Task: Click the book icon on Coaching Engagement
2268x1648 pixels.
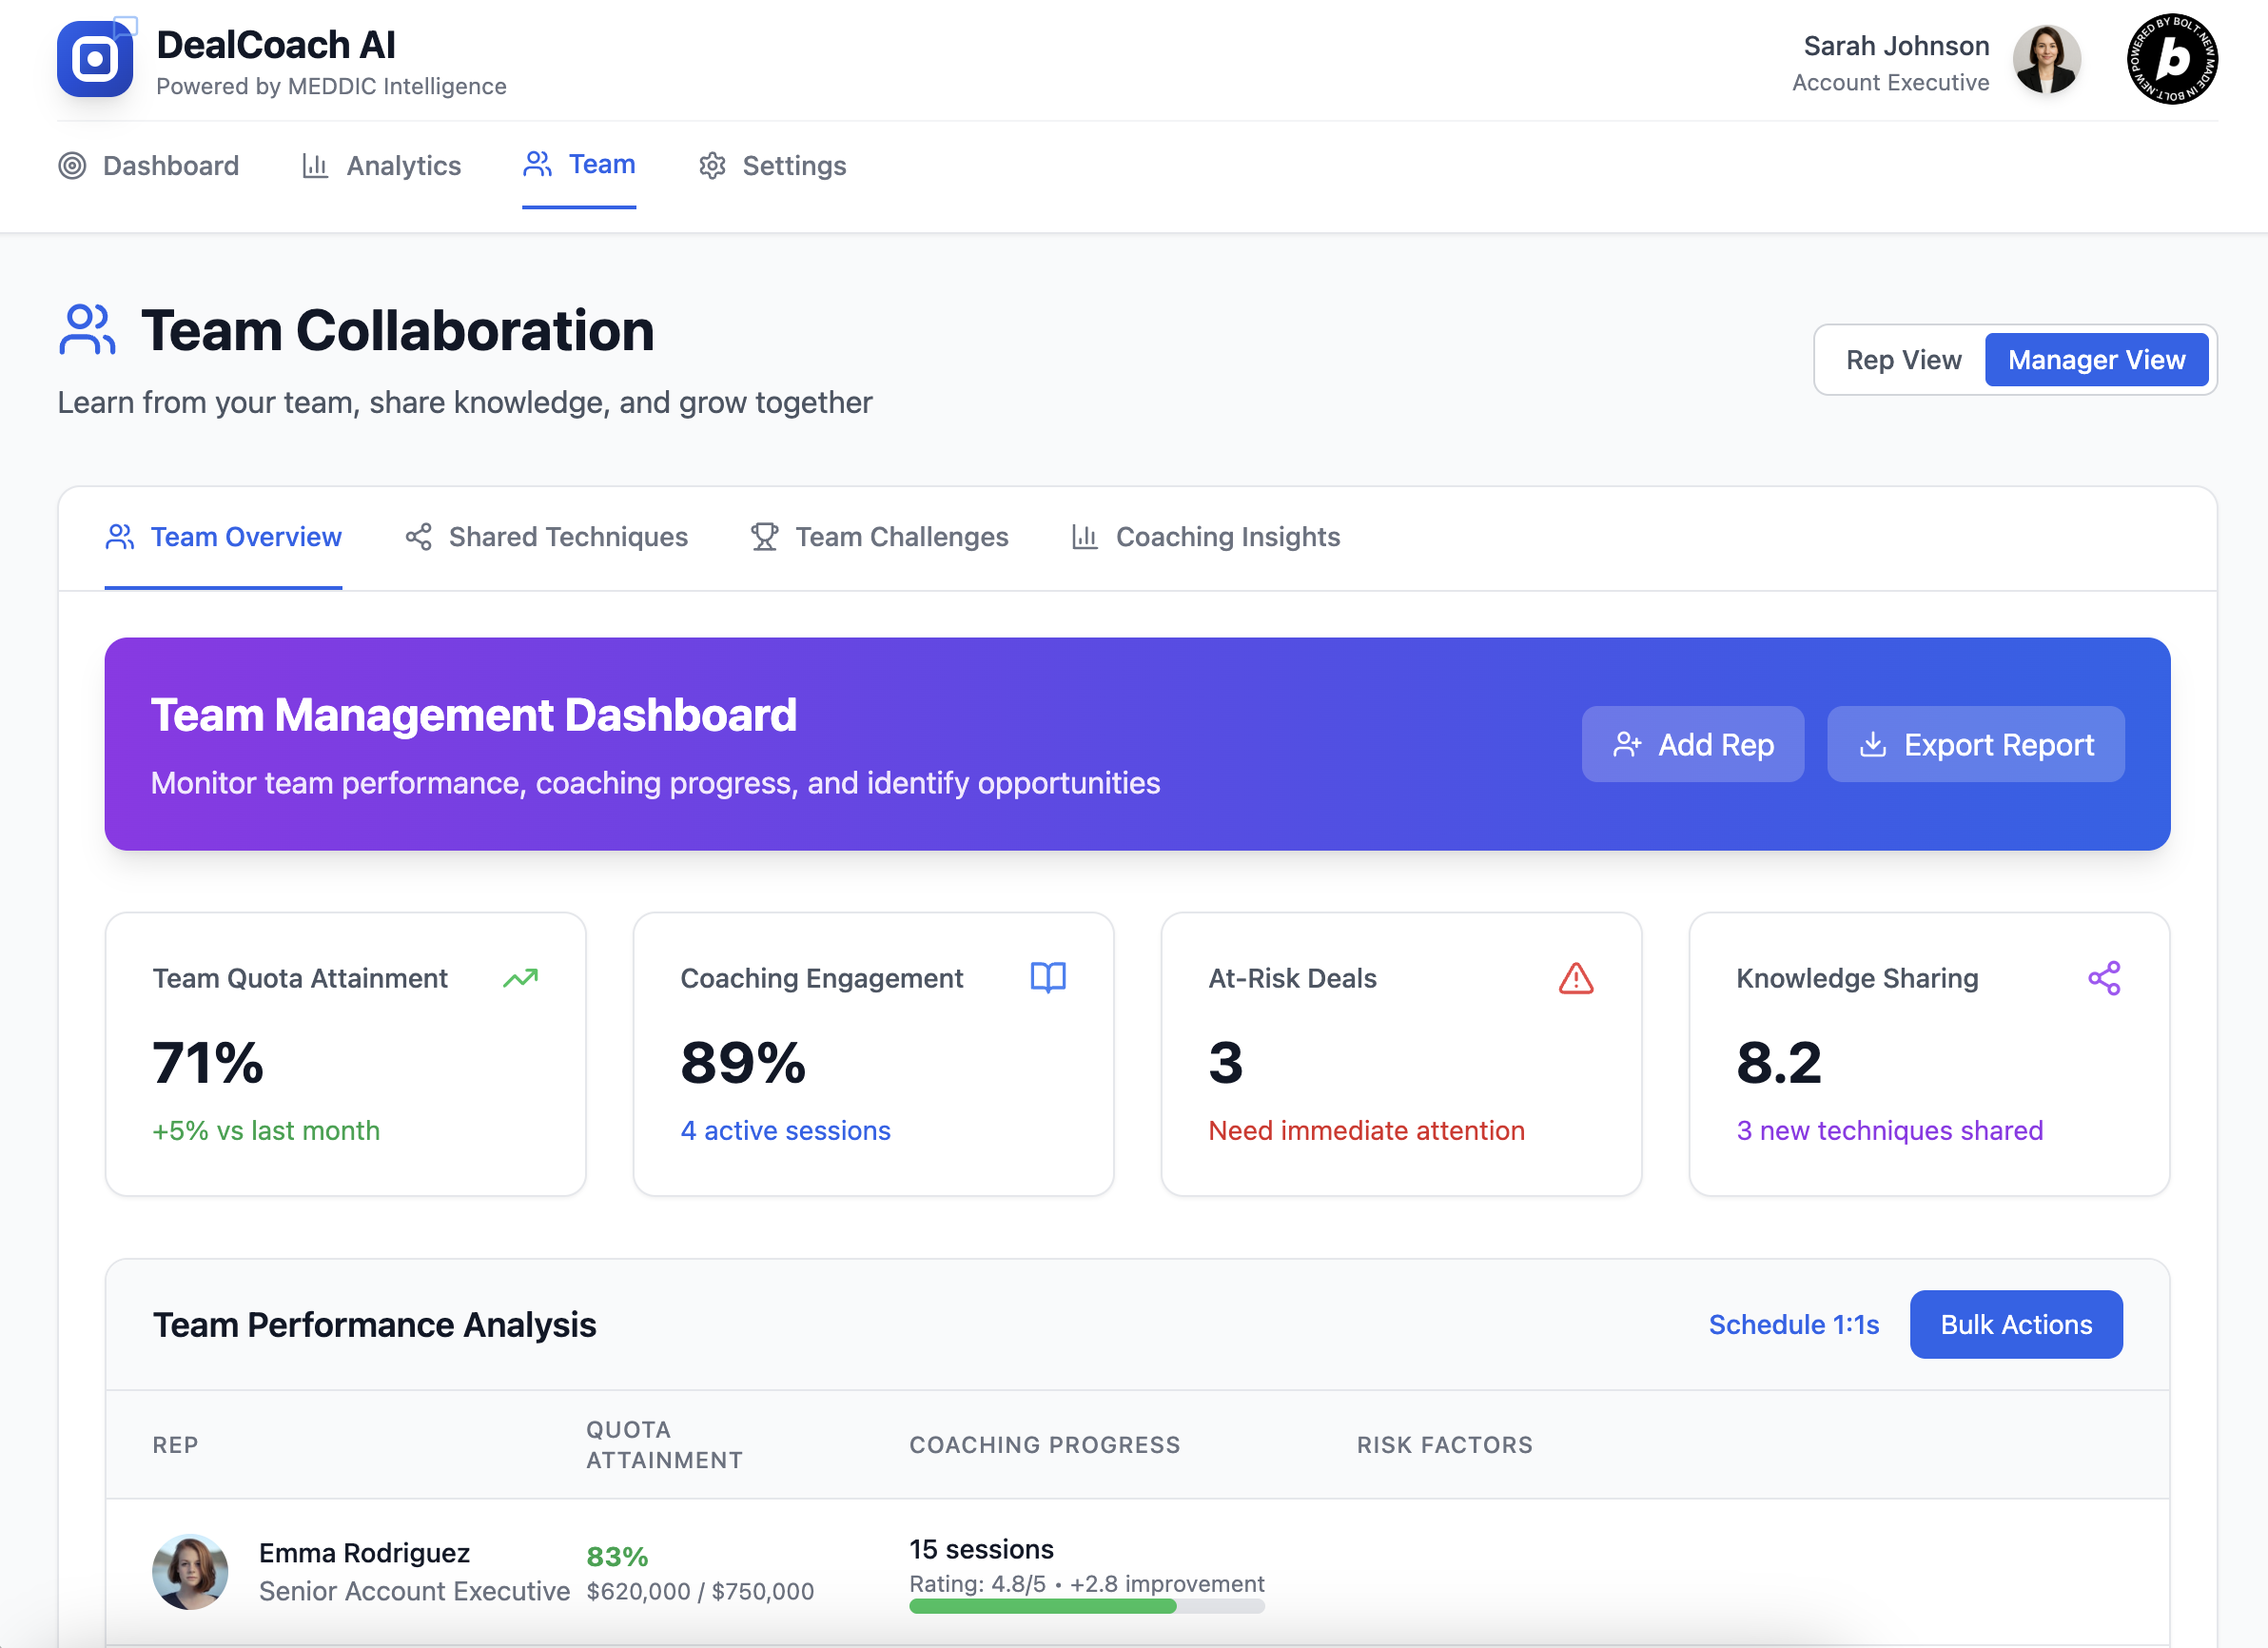Action: point(1048,978)
